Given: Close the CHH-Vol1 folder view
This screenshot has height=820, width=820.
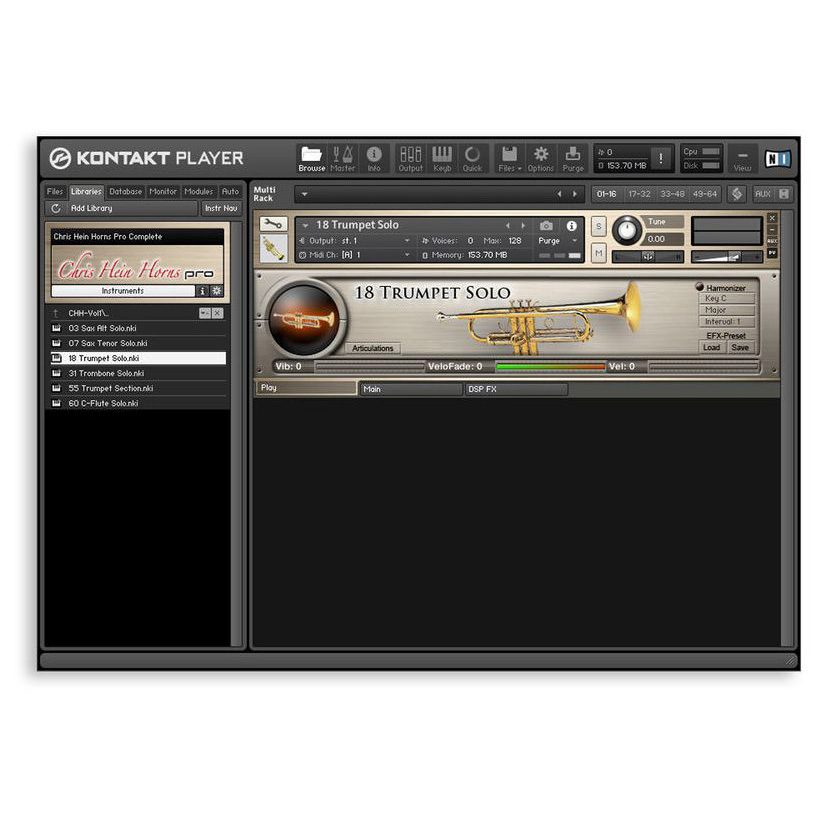Looking at the screenshot, I should point(218,313).
